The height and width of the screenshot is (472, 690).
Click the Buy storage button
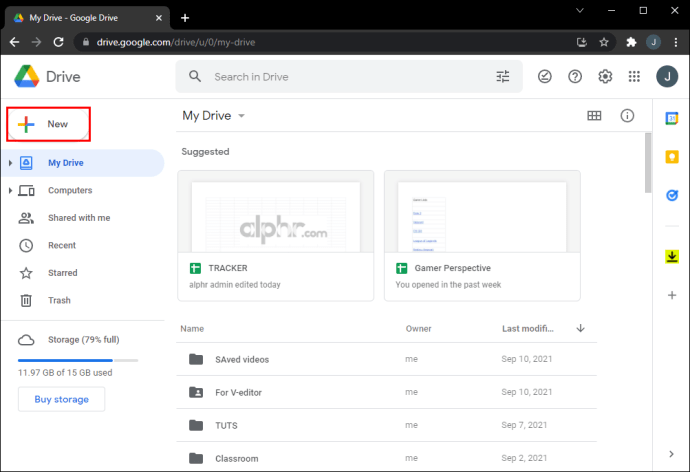(x=62, y=399)
